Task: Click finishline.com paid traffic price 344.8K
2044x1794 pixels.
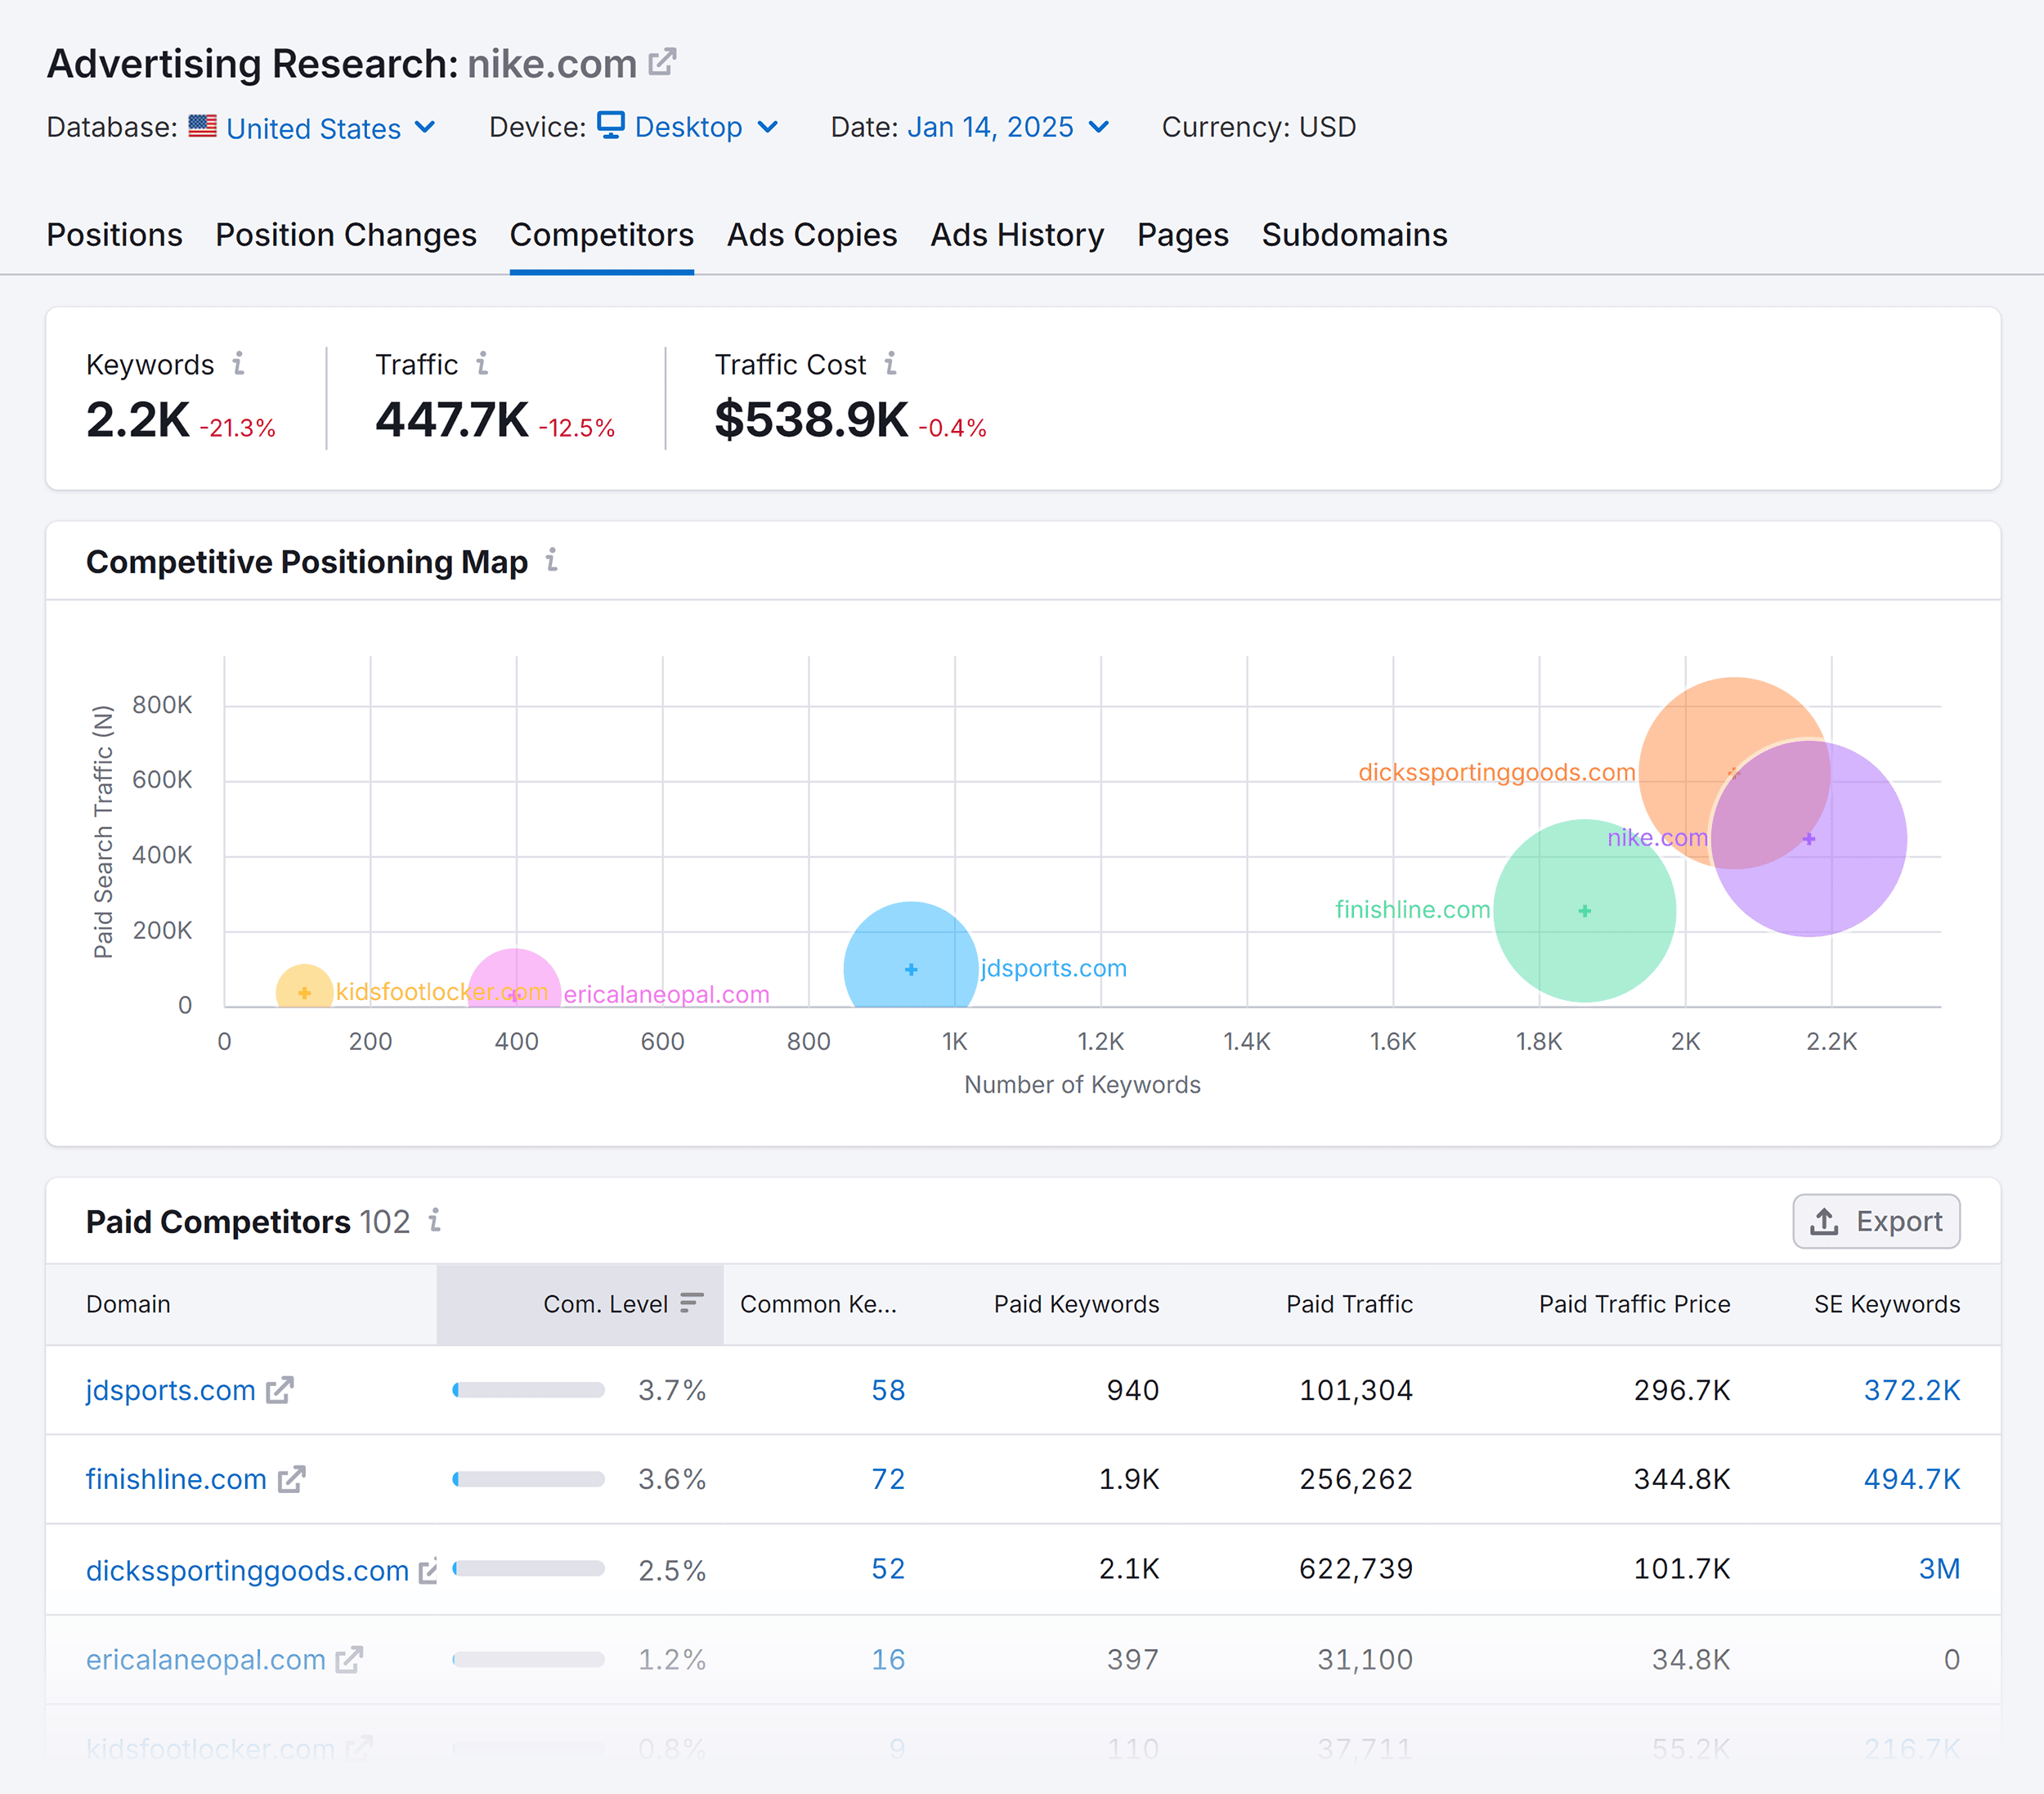Action: coord(1682,1479)
